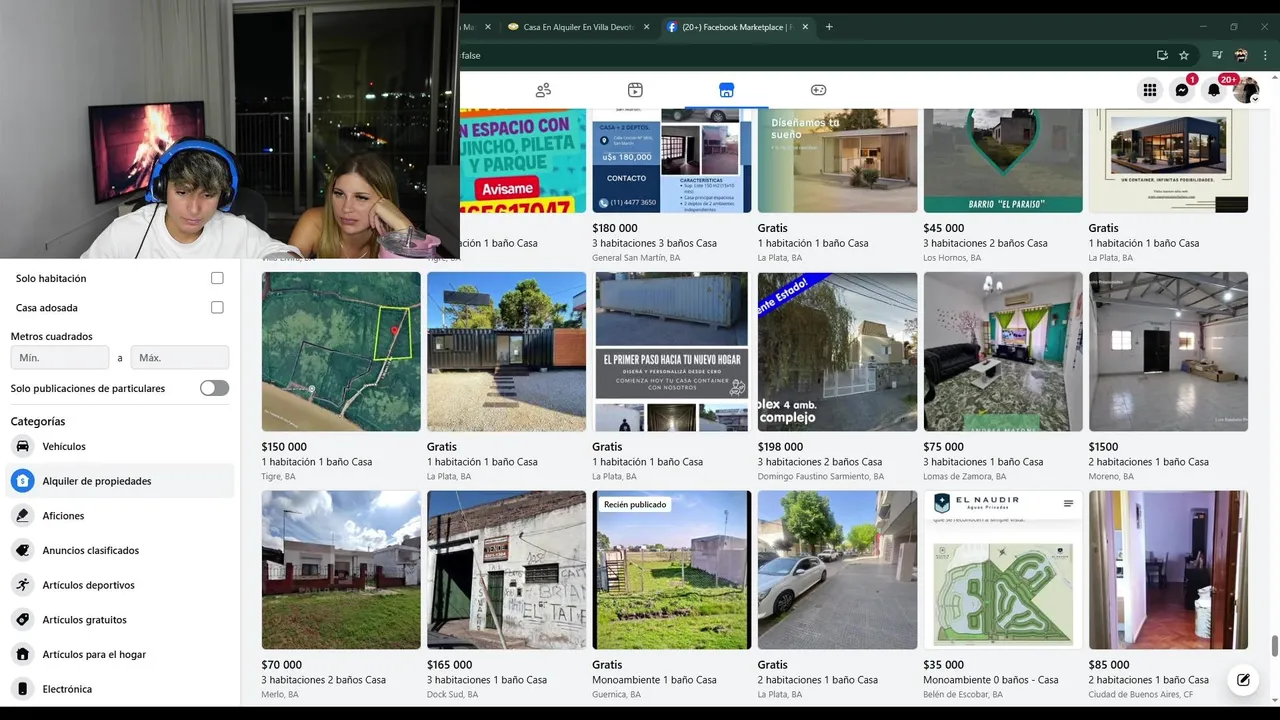The width and height of the screenshot is (1280, 720).
Task: Click the install app icon in address bar
Action: (x=1162, y=56)
